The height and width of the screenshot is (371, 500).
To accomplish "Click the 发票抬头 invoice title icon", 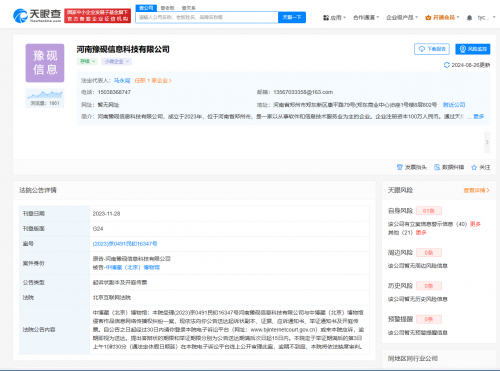I will point(400,167).
